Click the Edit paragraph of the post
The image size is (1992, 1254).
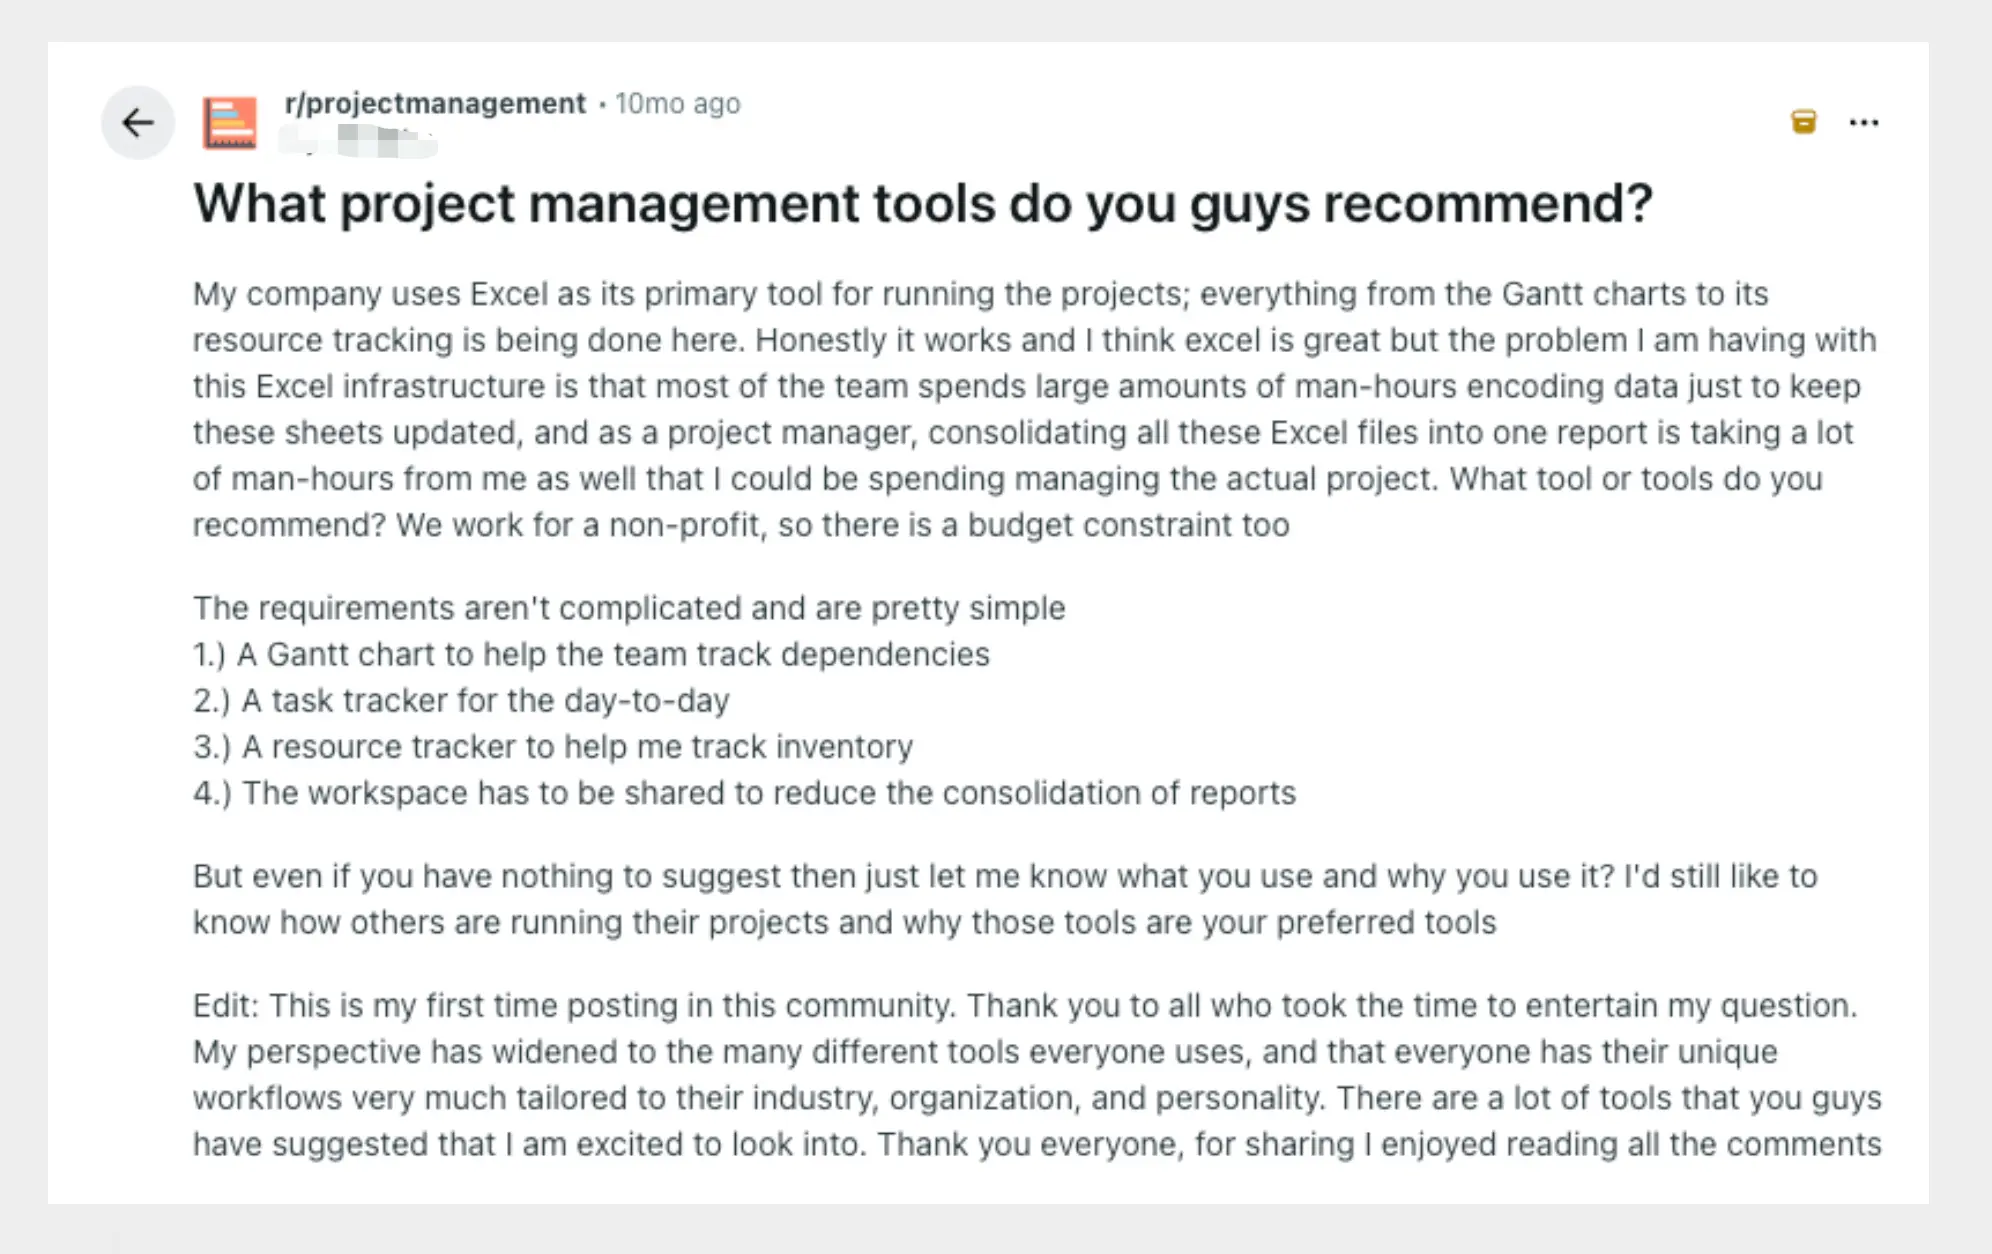1035,1075
